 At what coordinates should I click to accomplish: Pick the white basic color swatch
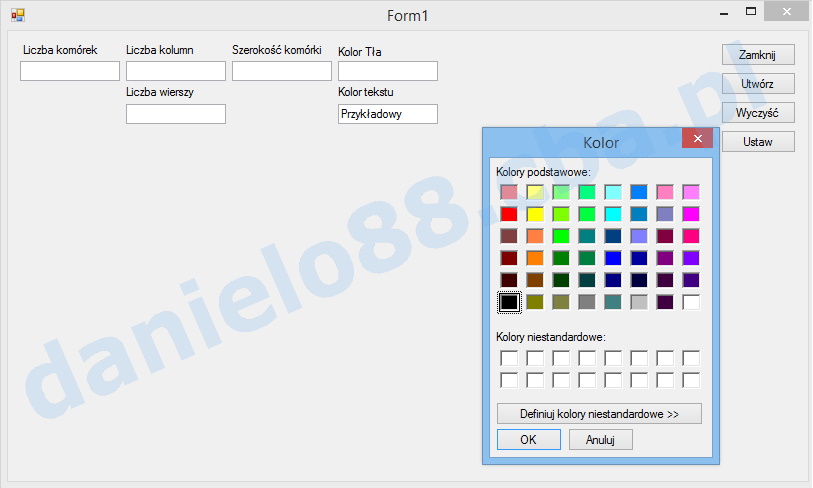[691, 302]
